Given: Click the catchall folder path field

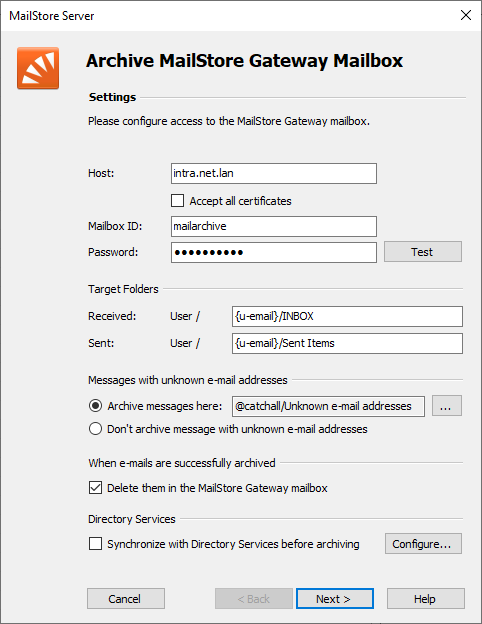Looking at the screenshot, I should pyautogui.click(x=328, y=406).
